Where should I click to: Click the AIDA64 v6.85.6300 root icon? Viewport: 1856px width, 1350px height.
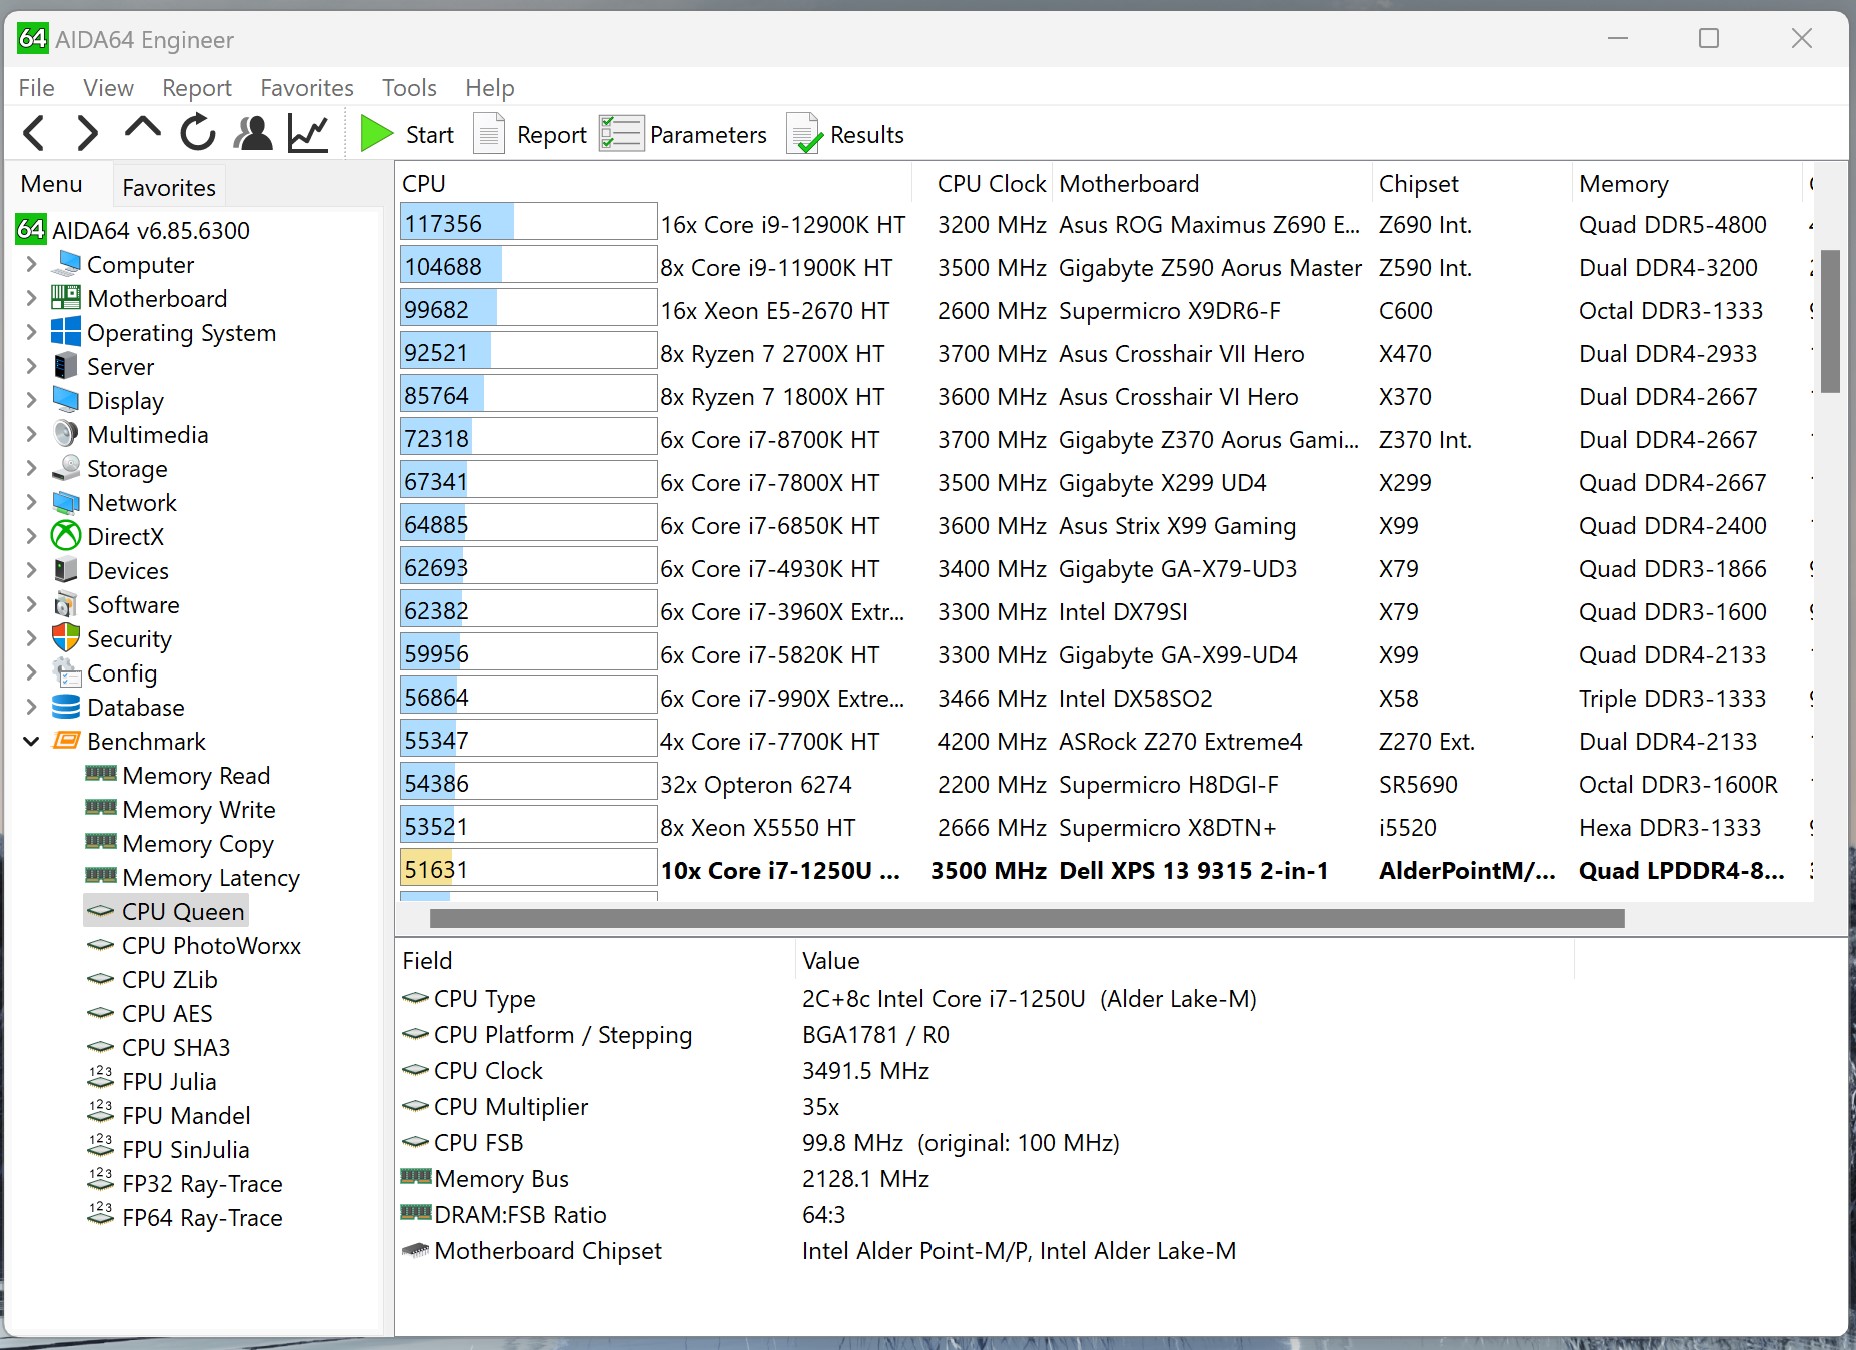pos(31,230)
